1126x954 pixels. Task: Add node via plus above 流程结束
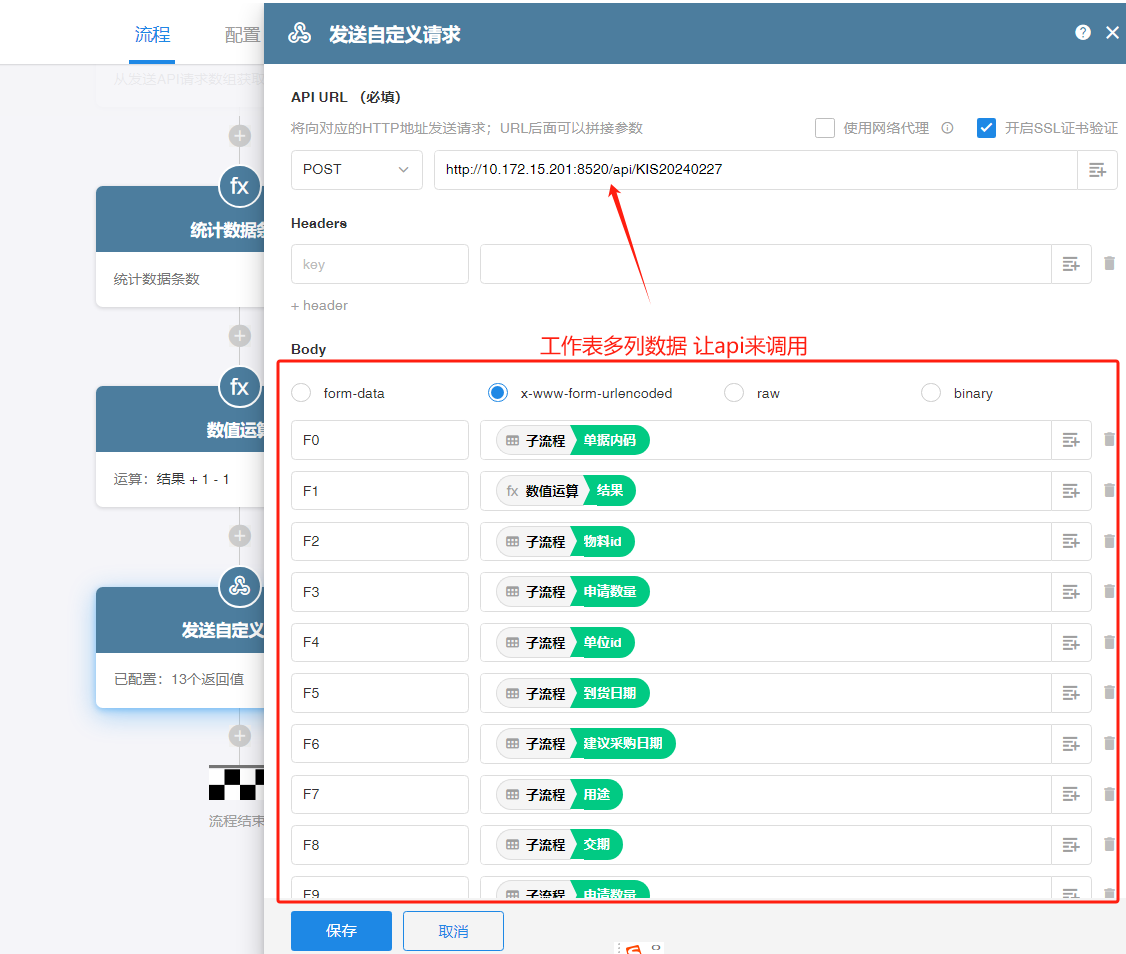(x=240, y=736)
